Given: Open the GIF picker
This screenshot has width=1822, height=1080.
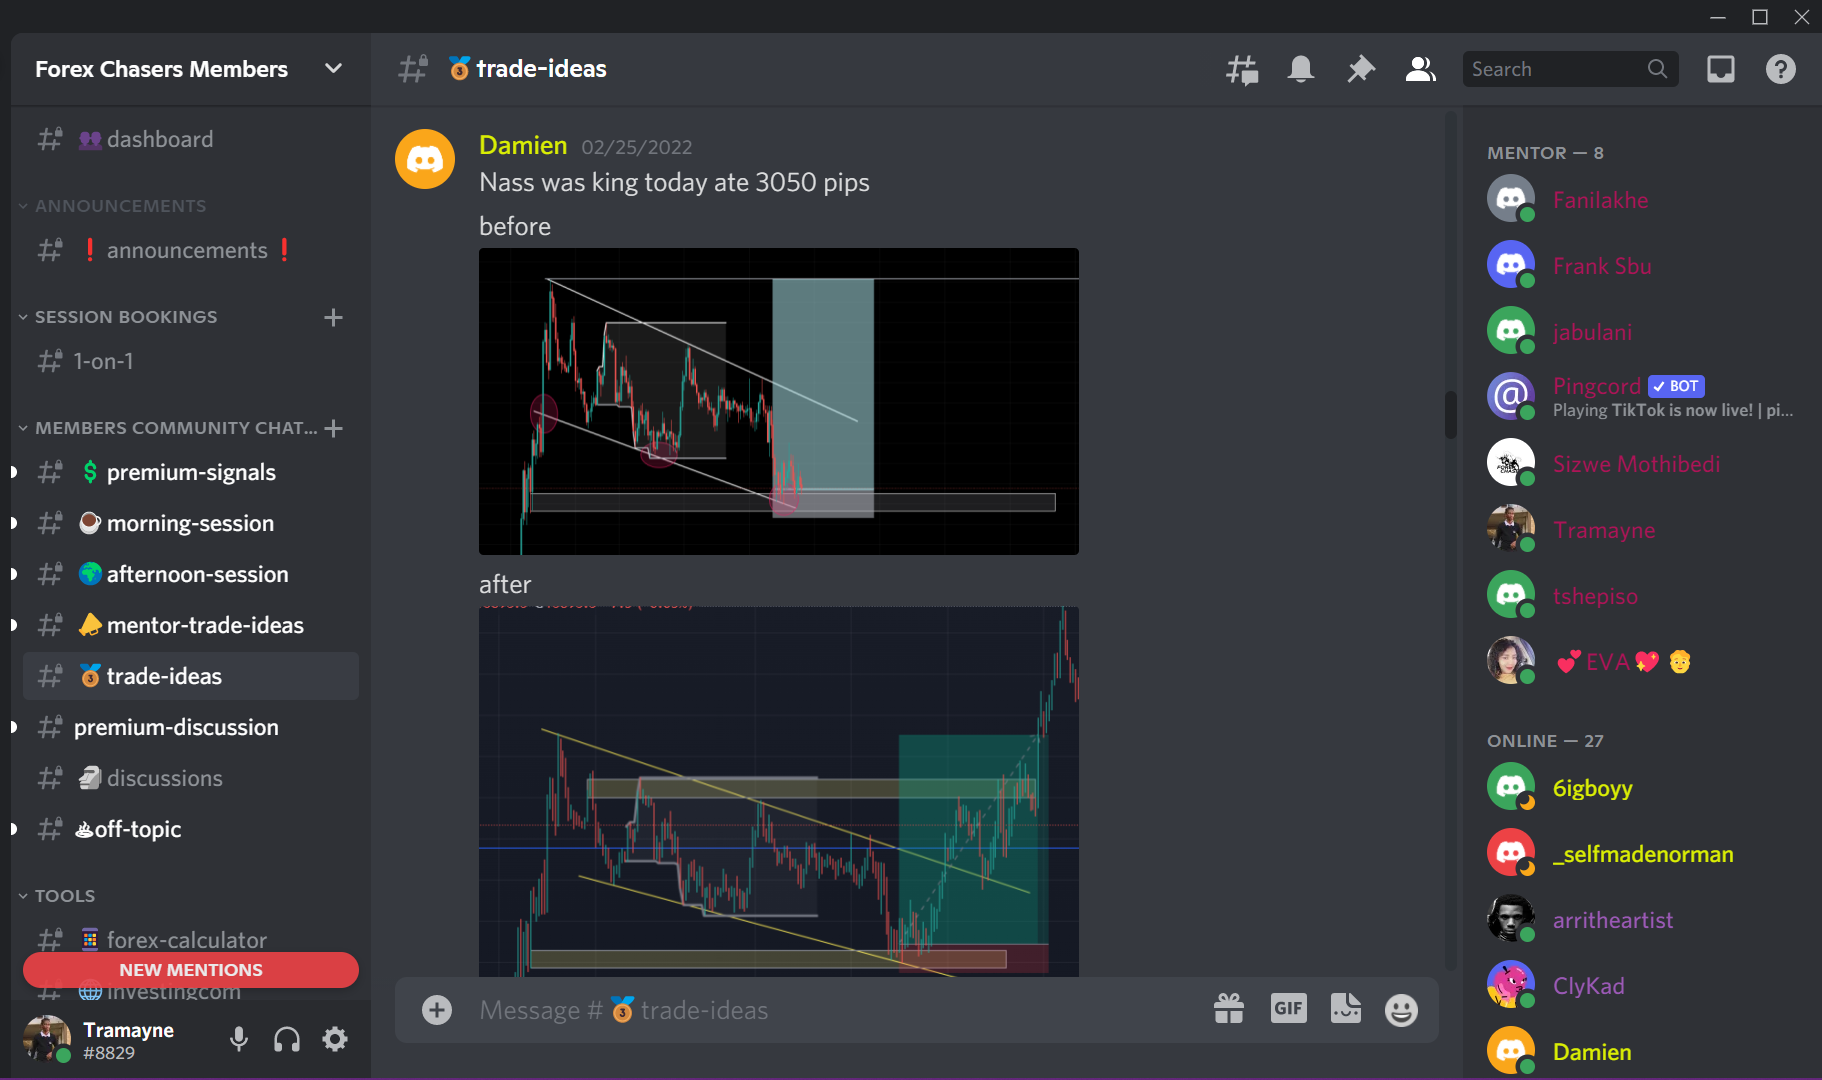Looking at the screenshot, I should (x=1288, y=1009).
